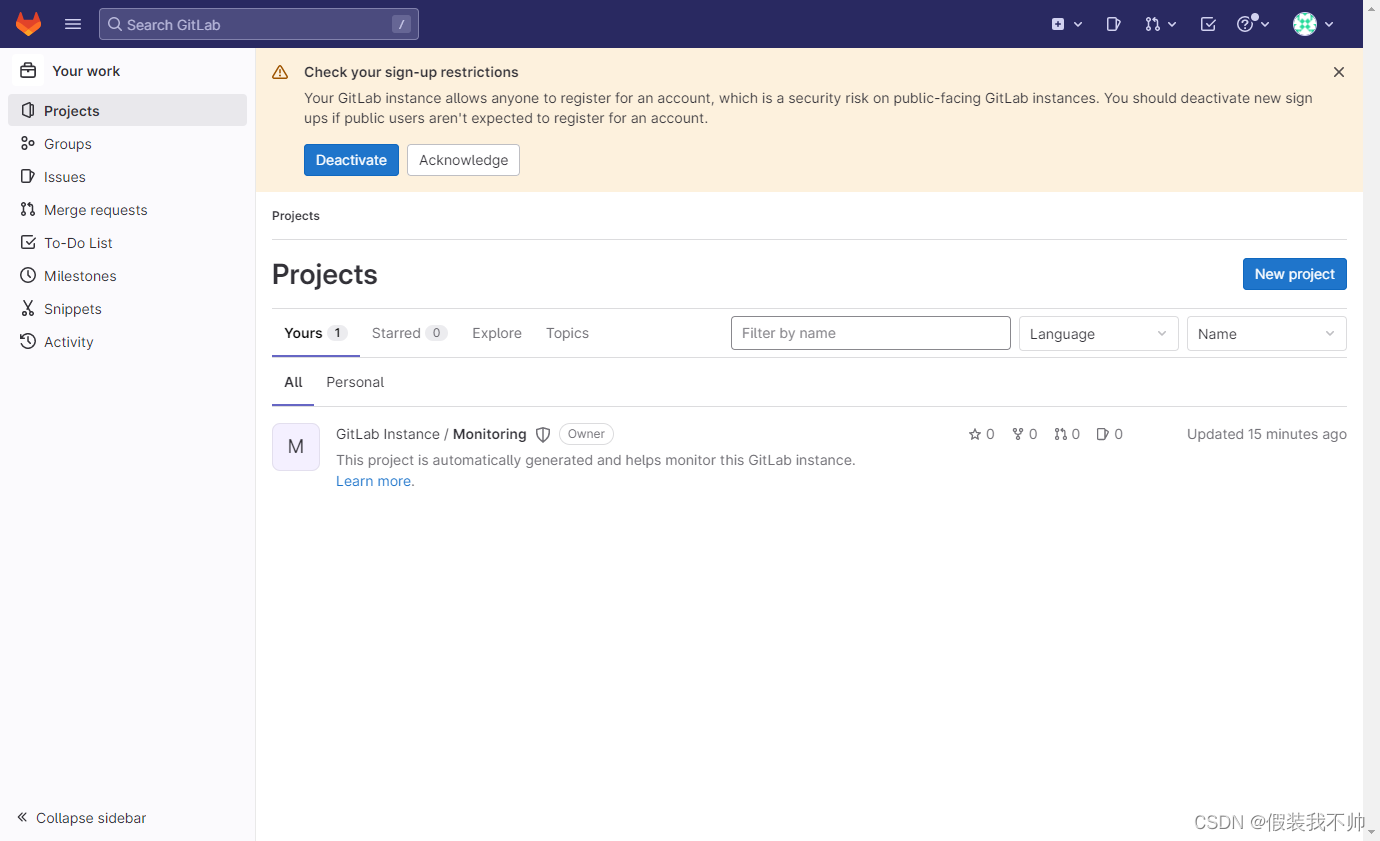Click the Learn more link
1380x841 pixels.
point(374,481)
